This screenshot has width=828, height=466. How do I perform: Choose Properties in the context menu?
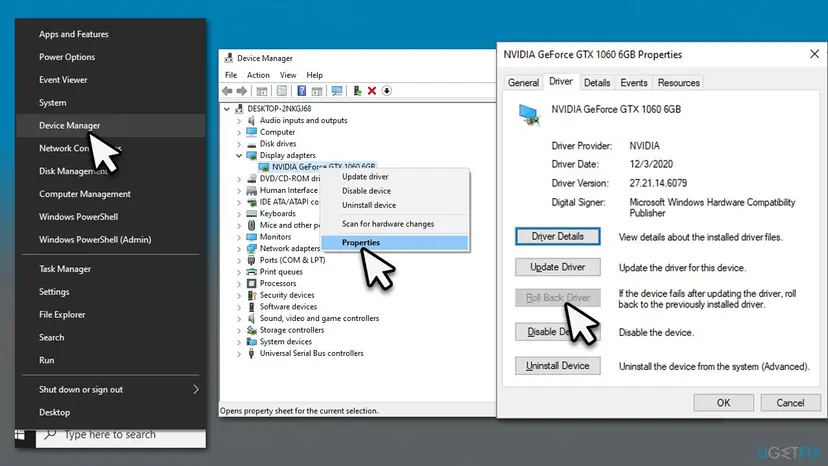[x=394, y=243]
